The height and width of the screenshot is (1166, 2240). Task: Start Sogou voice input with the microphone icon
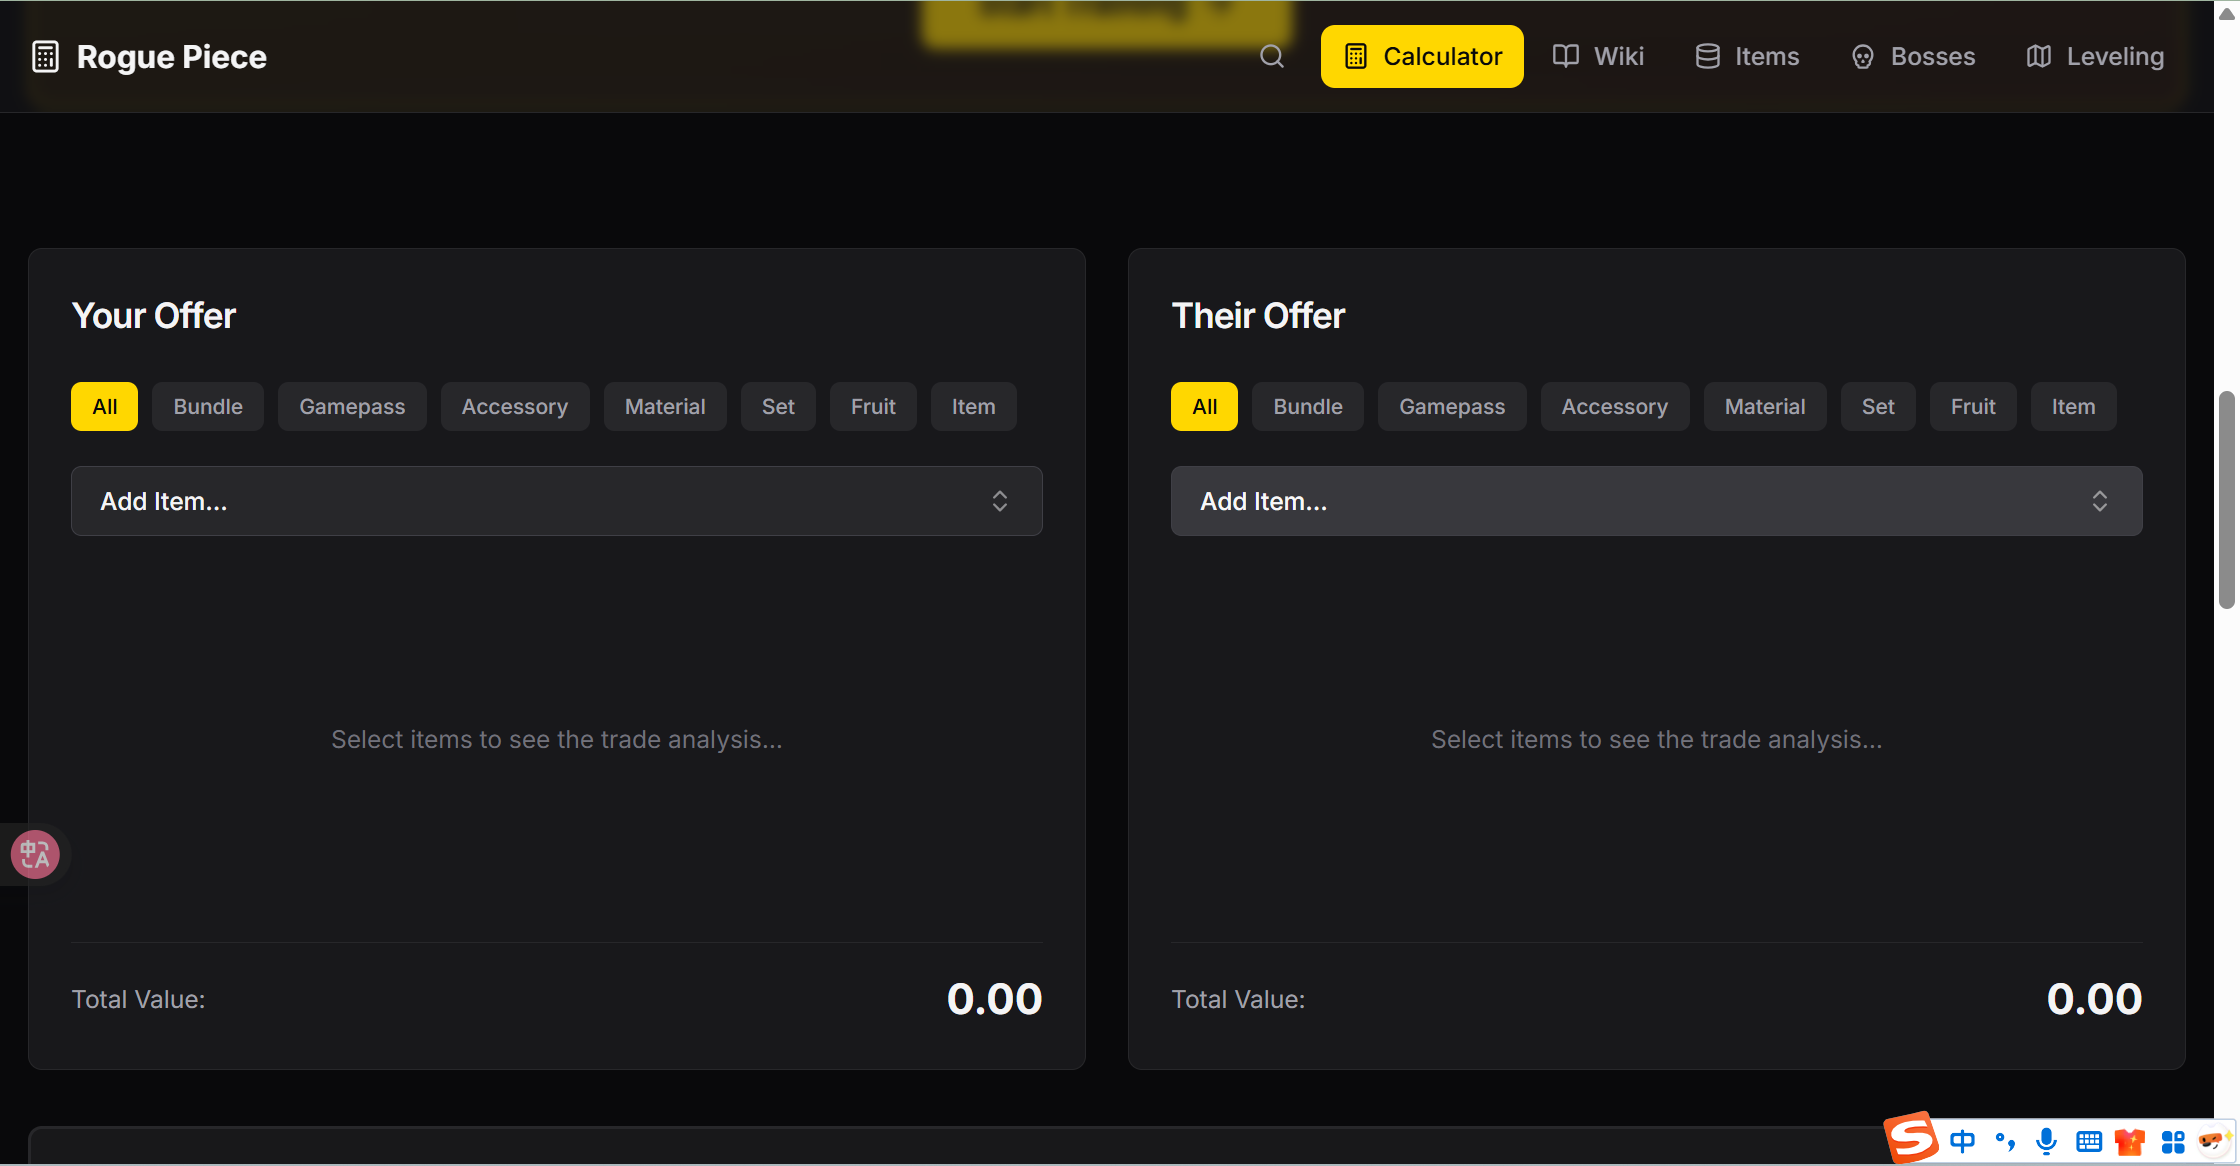coord(2046,1141)
